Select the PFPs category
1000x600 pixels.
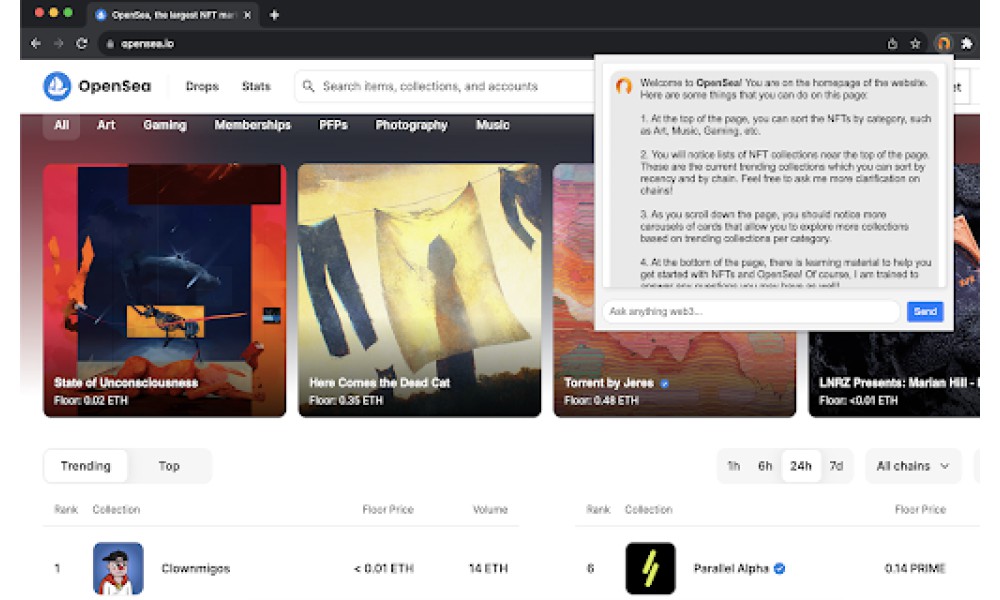pyautogui.click(x=333, y=125)
